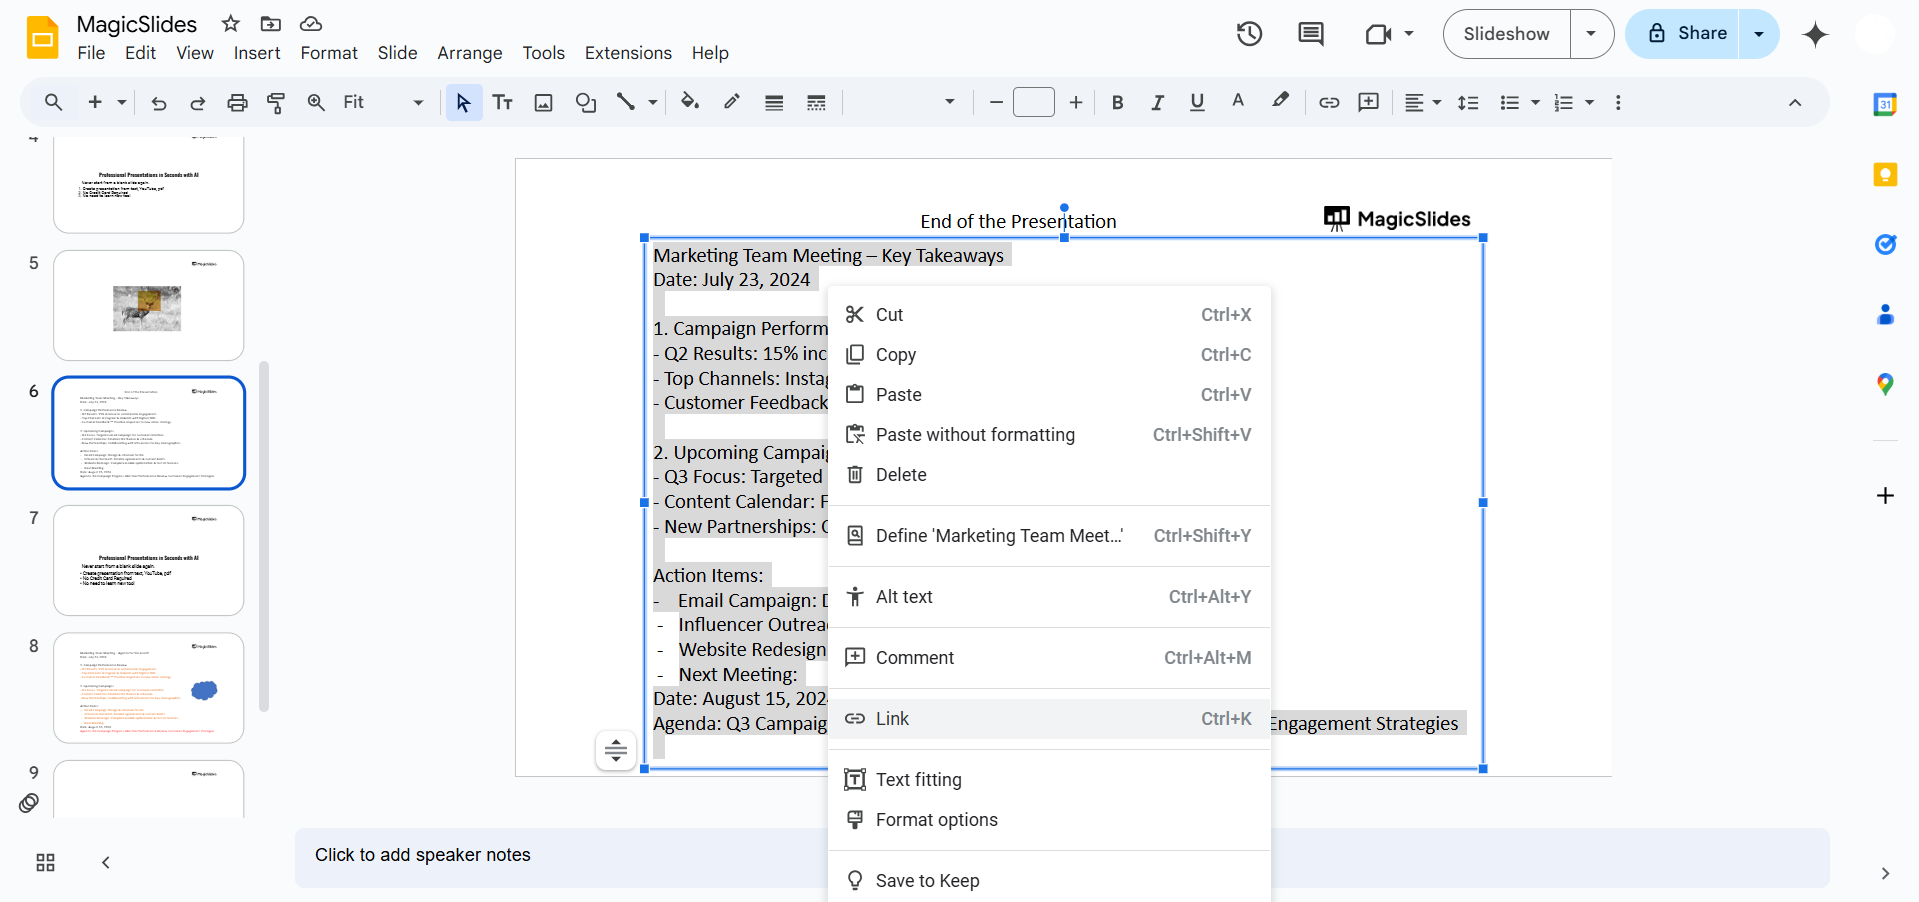This screenshot has height=902, width=1919.
Task: Click the speaker notes area
Action: (1062, 857)
